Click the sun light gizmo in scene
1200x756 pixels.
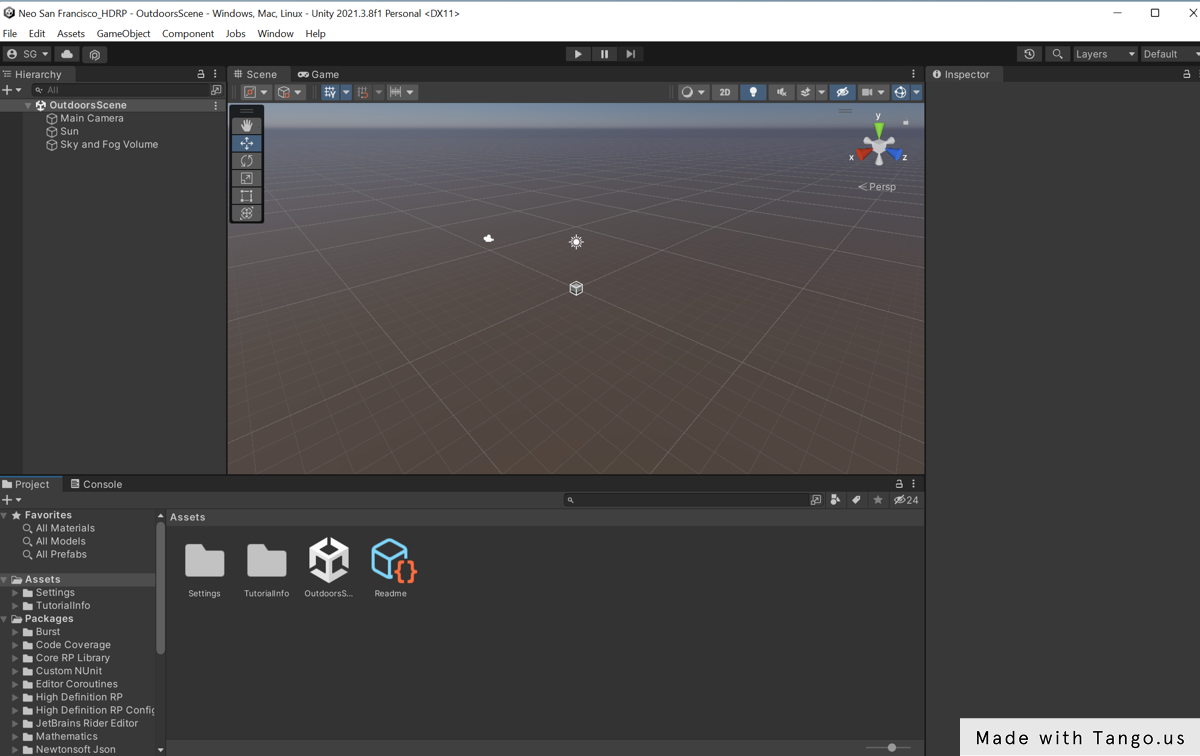coord(576,242)
